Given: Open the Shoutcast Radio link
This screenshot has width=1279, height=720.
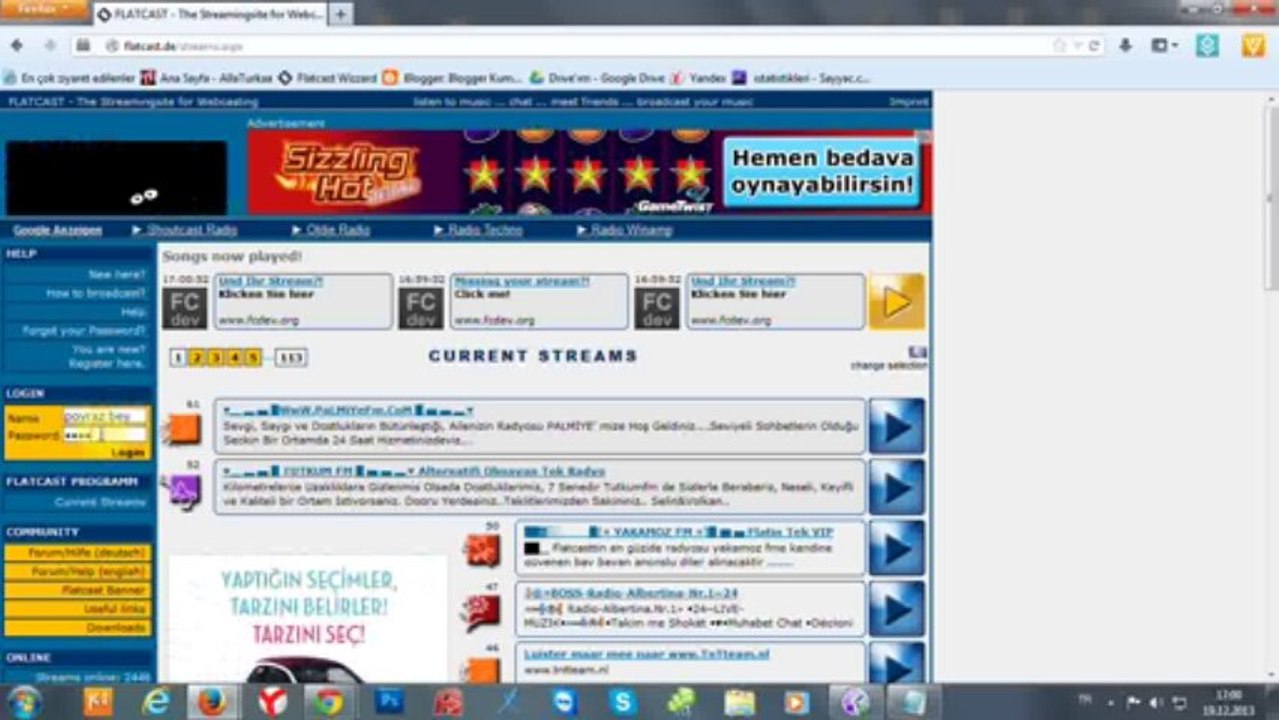Looking at the screenshot, I should coord(191,230).
